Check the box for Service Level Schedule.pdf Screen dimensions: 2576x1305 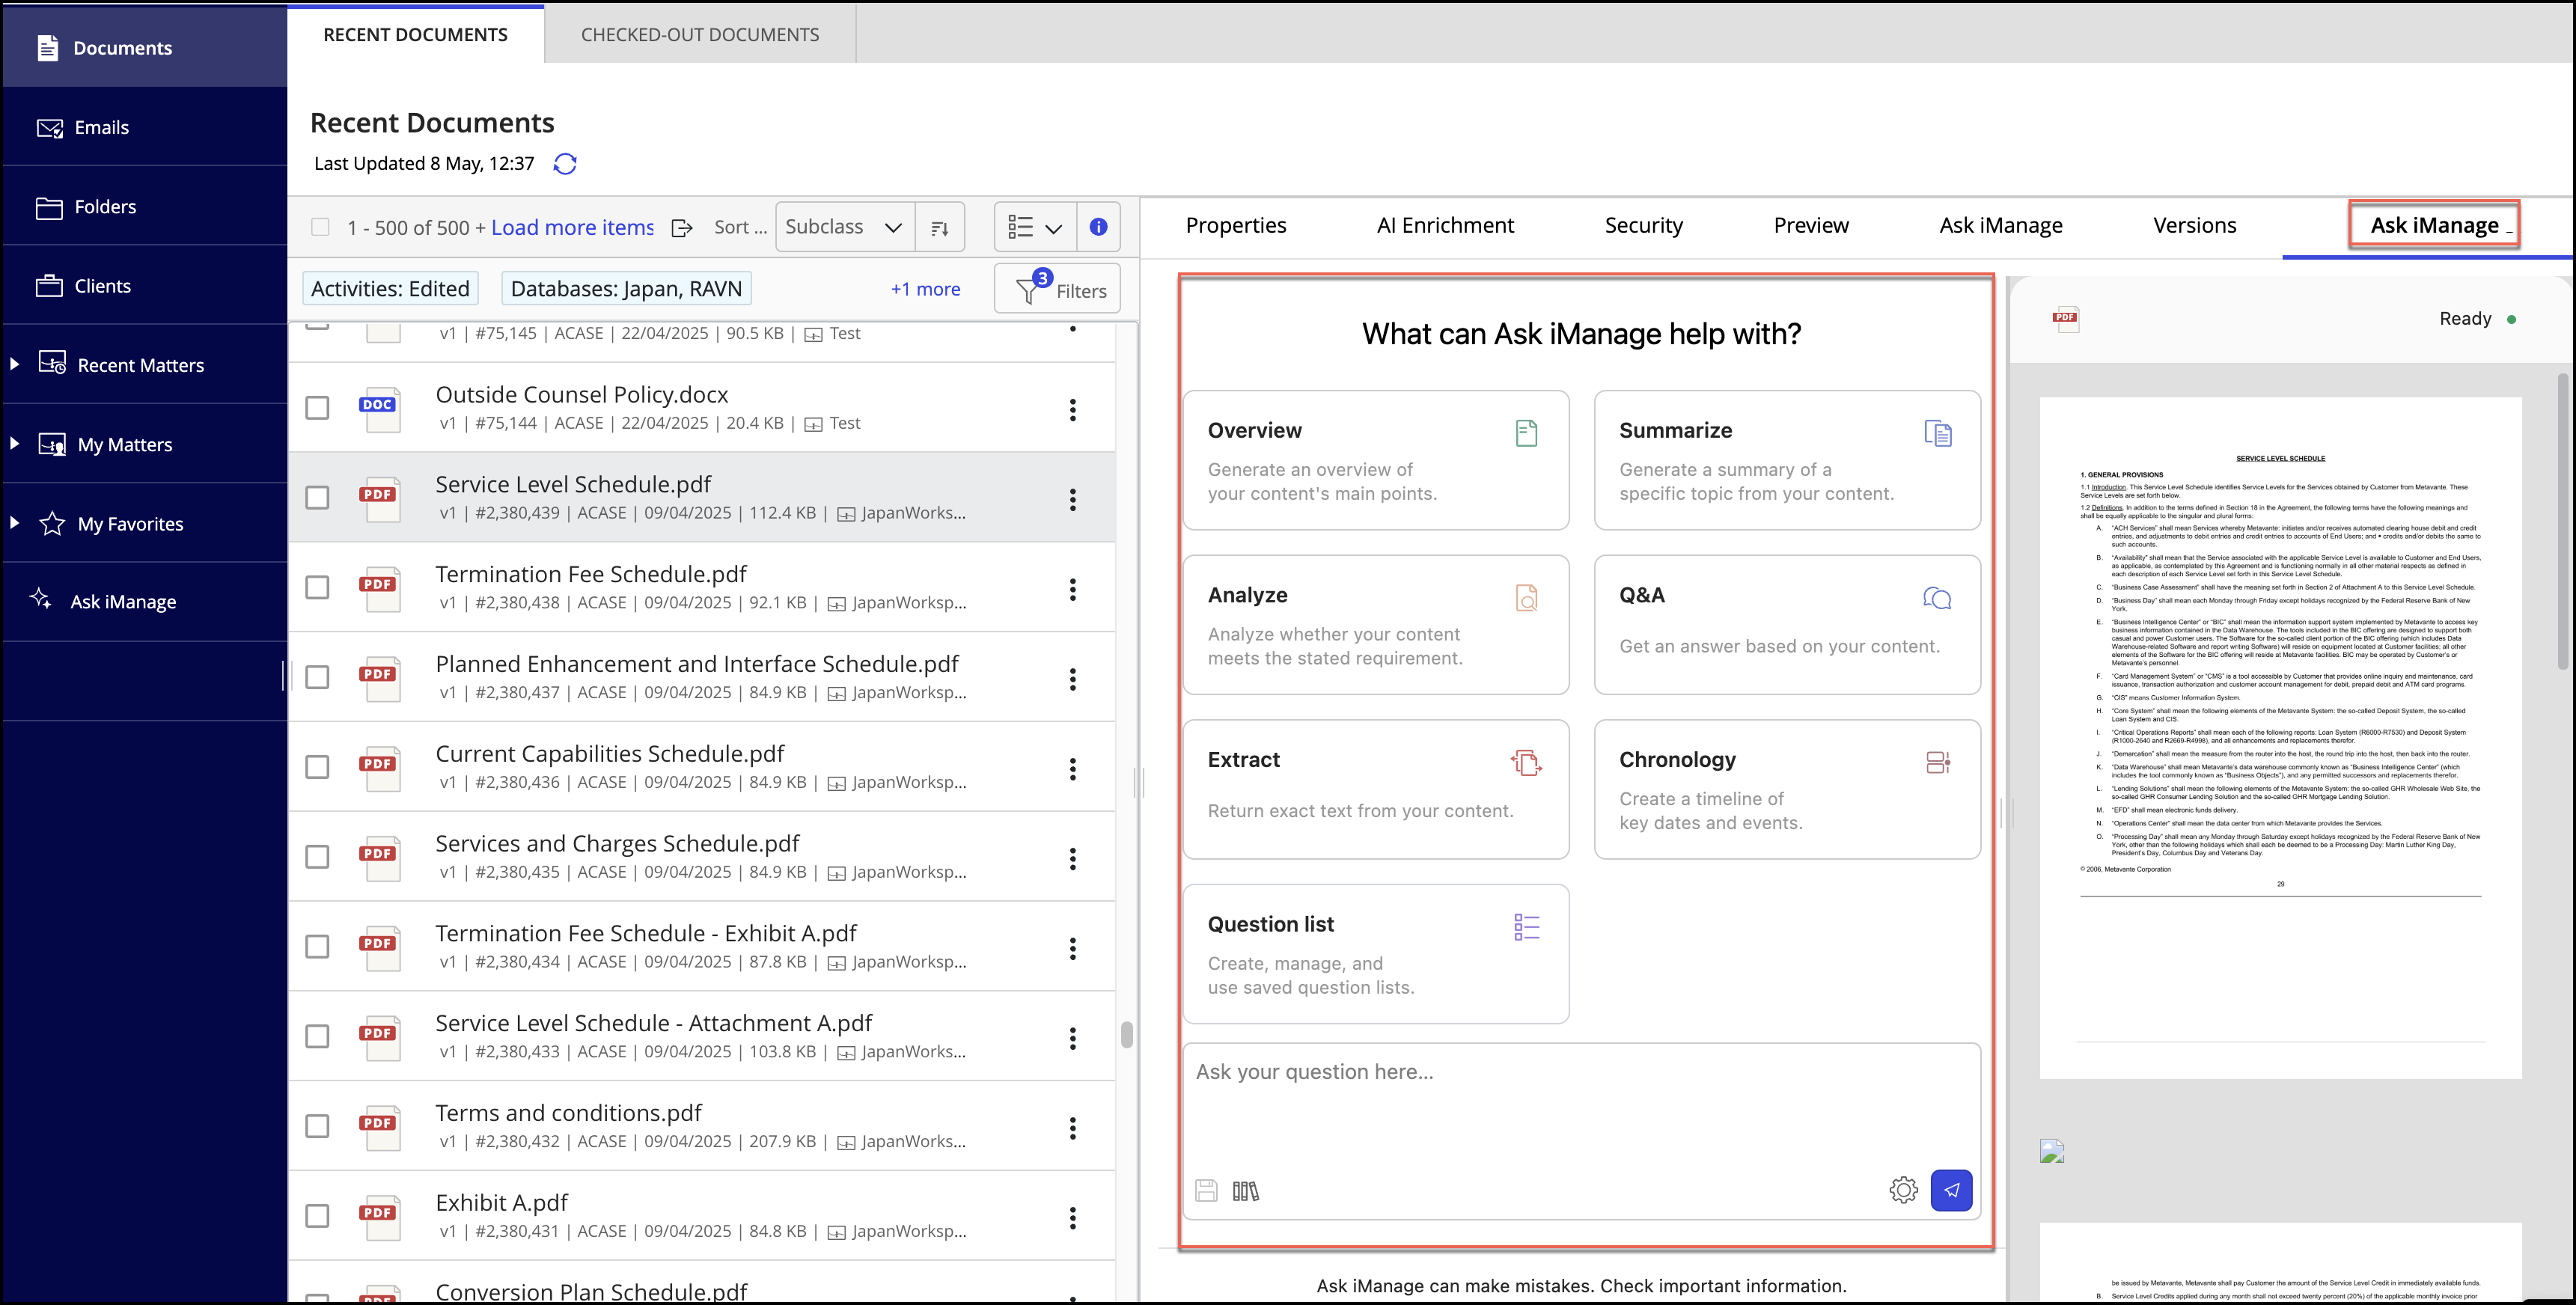(317, 497)
